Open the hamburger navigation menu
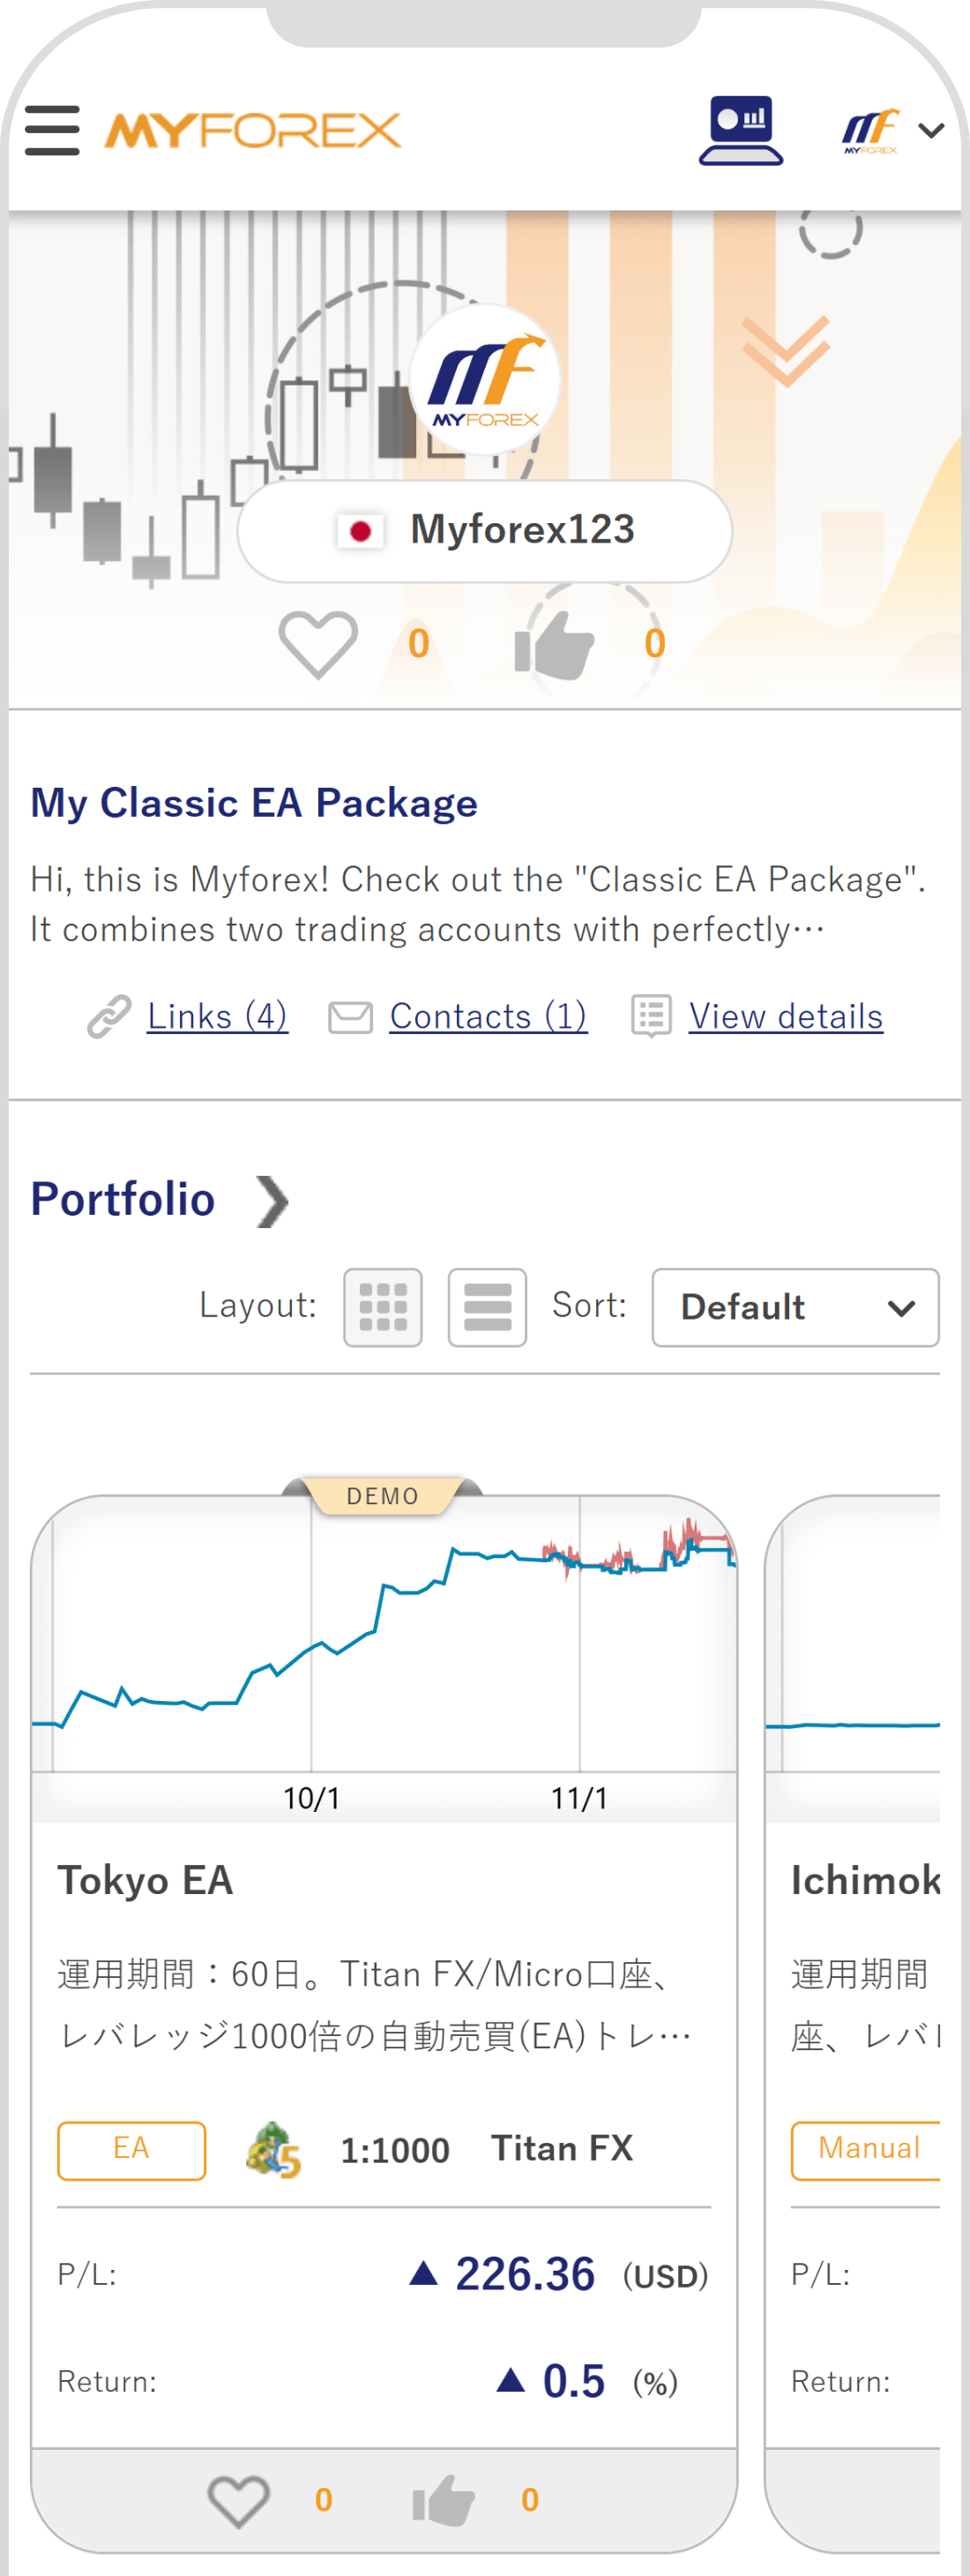This screenshot has height=2576, width=970. [52, 131]
